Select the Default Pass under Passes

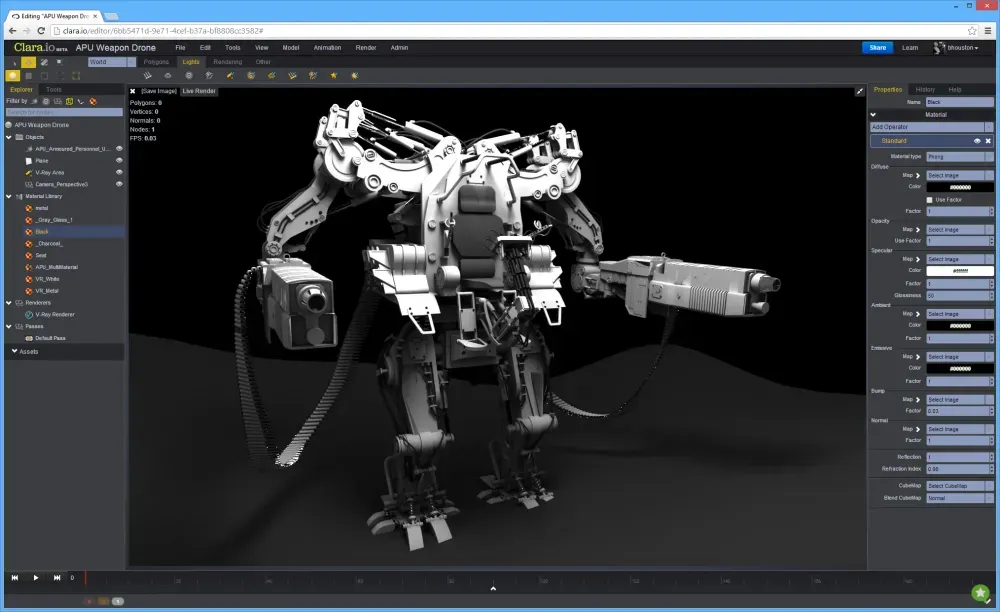pos(52,338)
